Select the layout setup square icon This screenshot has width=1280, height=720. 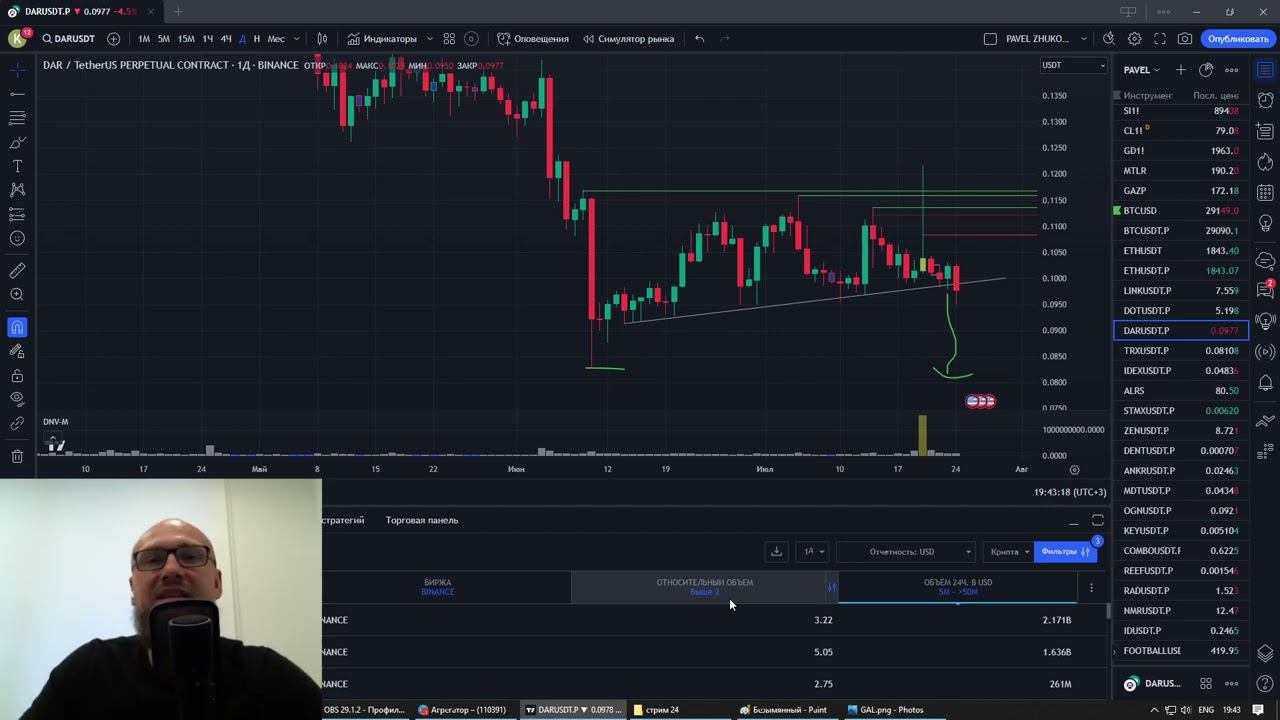(x=990, y=39)
